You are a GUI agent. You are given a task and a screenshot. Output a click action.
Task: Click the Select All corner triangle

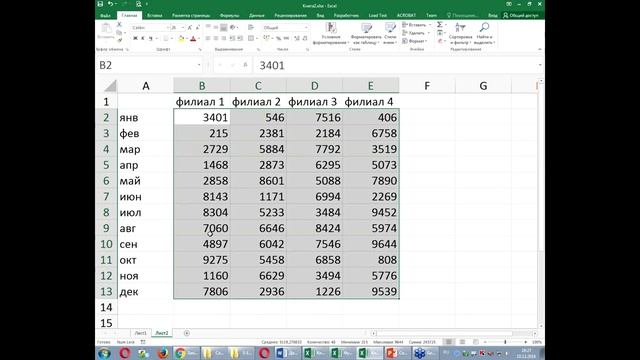110,86
